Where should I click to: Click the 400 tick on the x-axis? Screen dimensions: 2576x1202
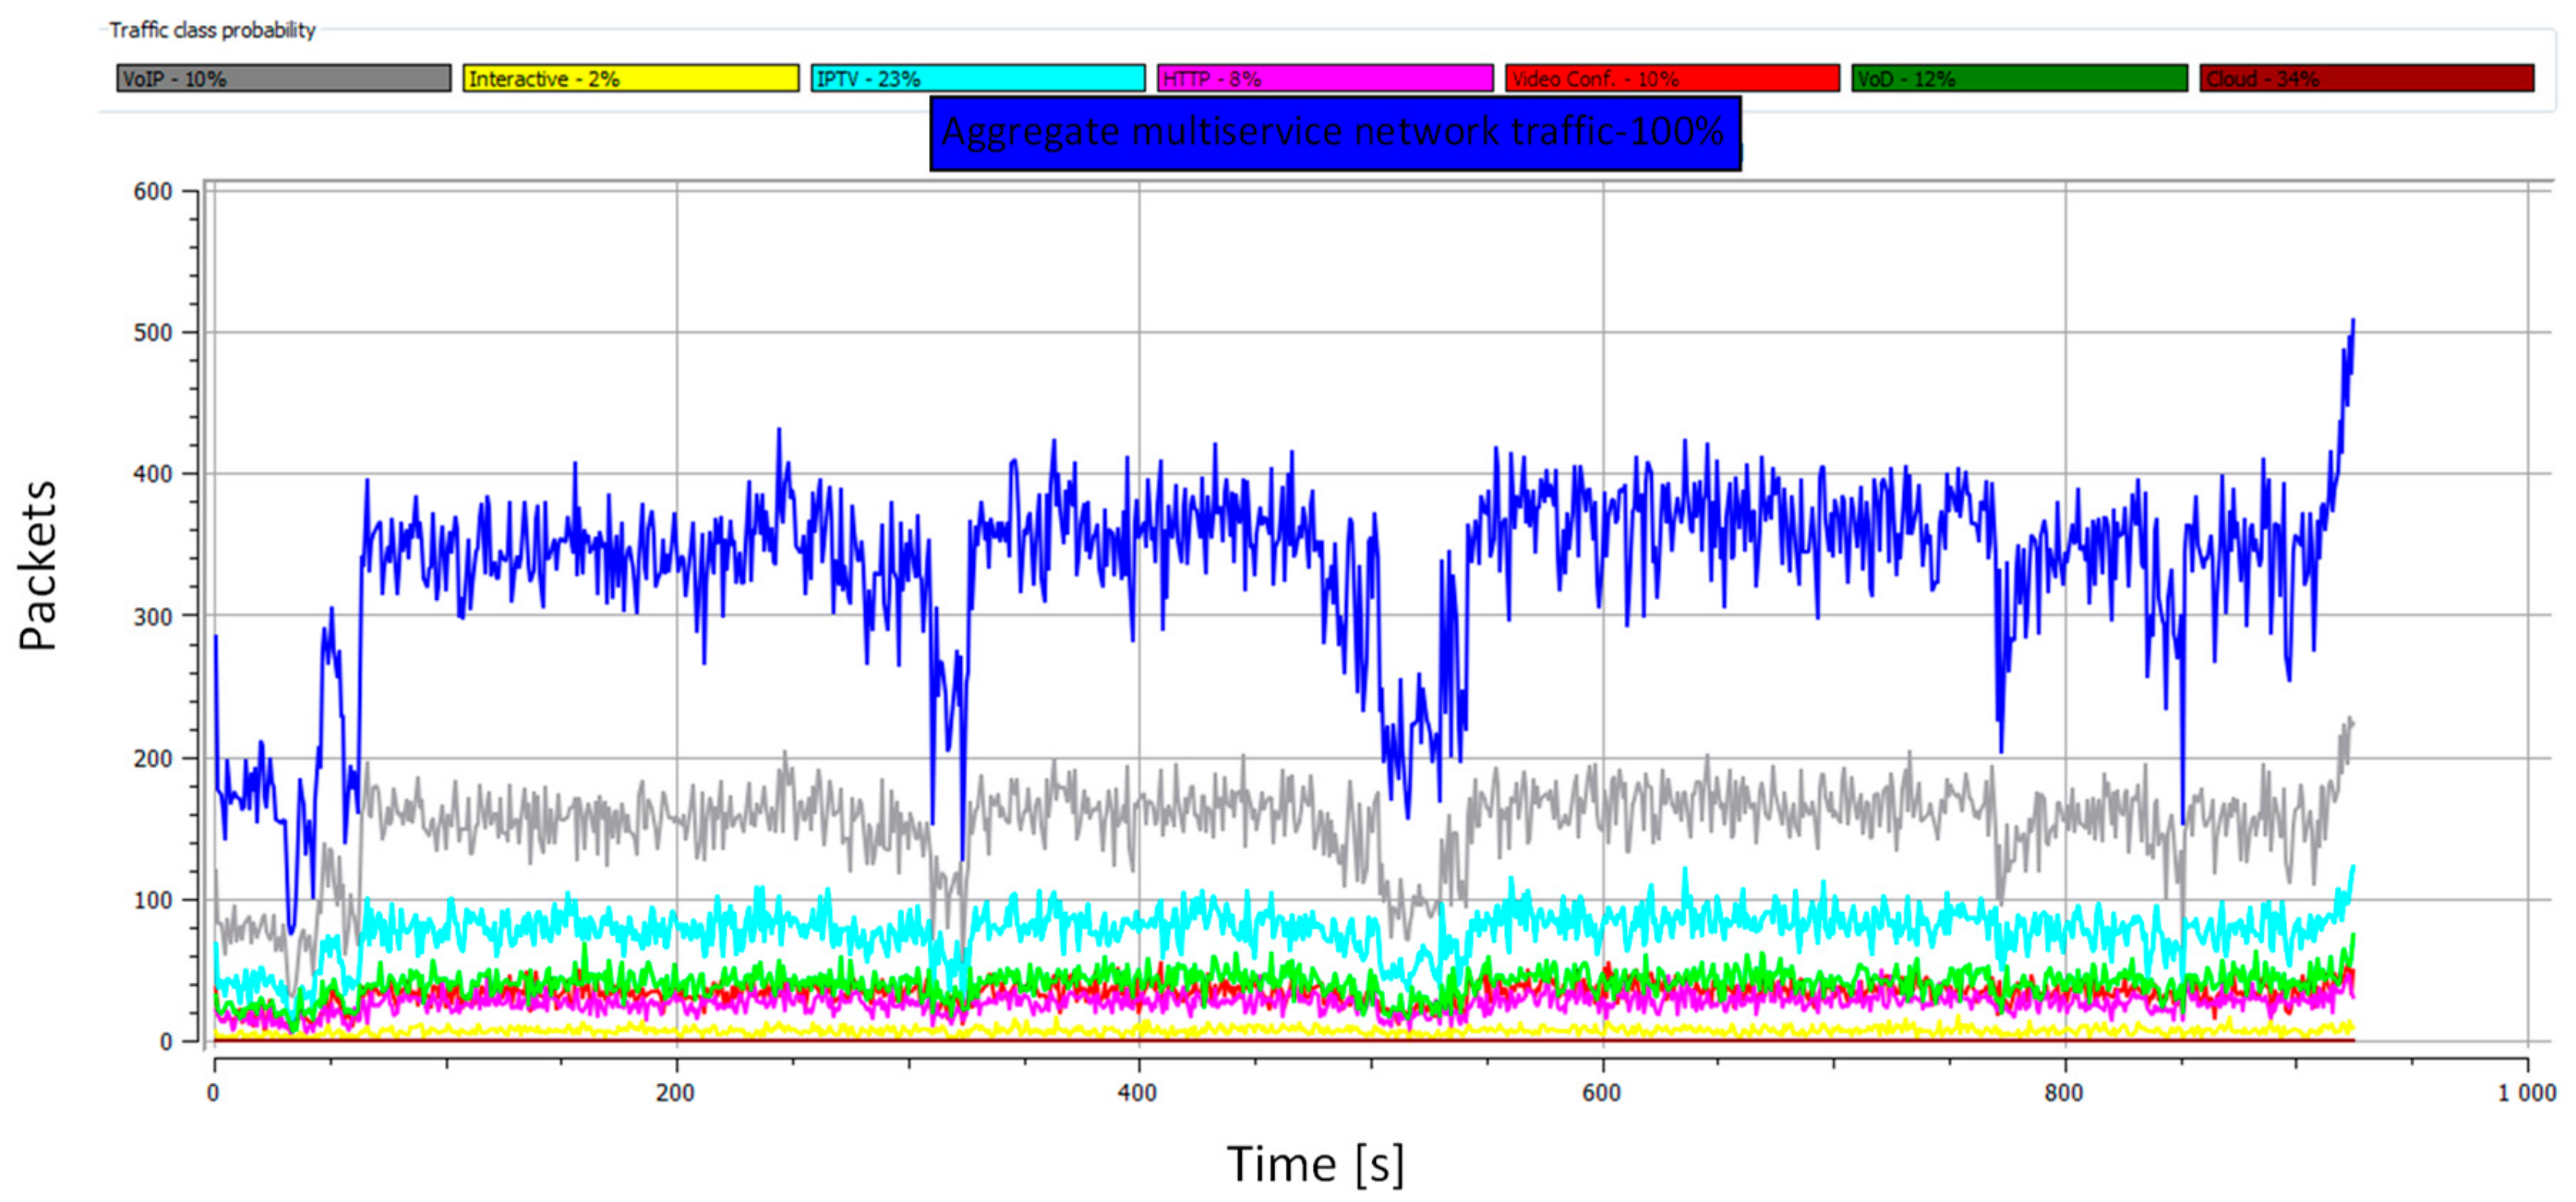tap(1137, 1093)
